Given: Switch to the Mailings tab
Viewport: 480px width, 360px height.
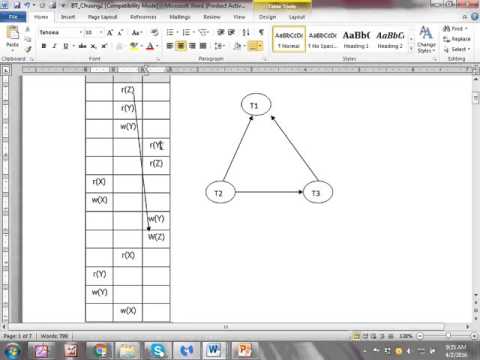Looking at the screenshot, I should (180, 17).
